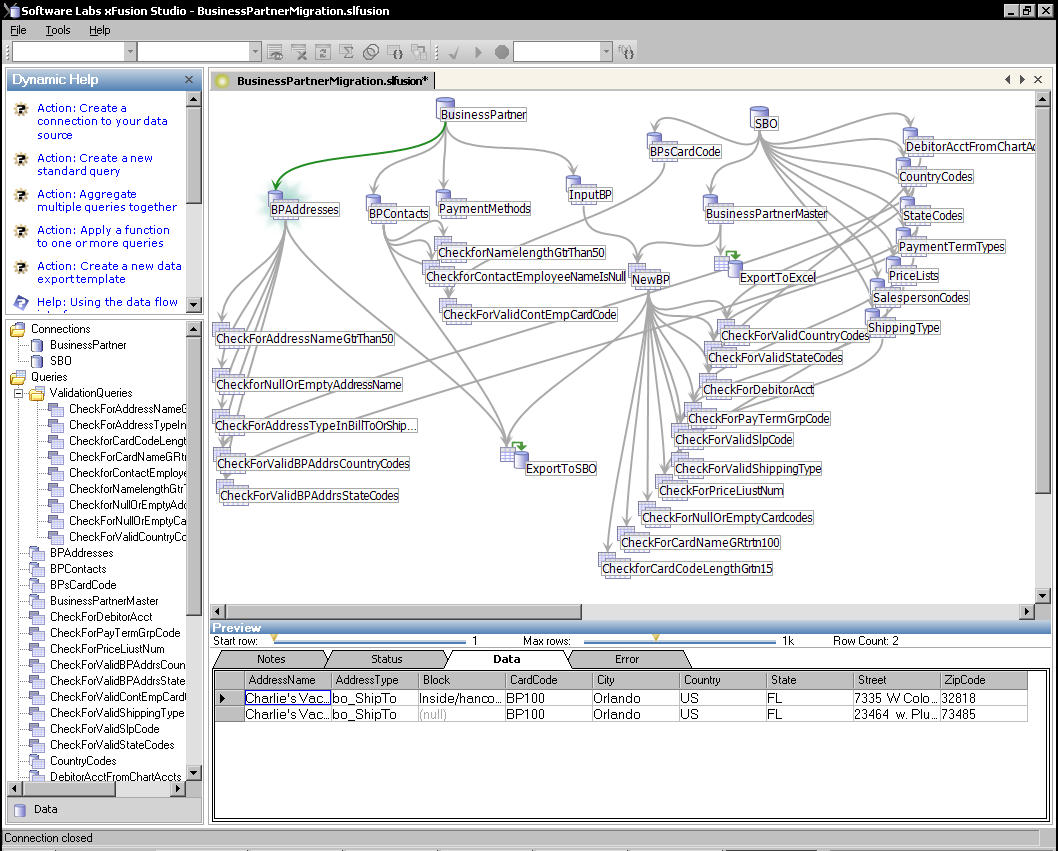The width and height of the screenshot is (1058, 851).
Task: Select the BusinessPartnerMaster node icon
Action: [711, 201]
